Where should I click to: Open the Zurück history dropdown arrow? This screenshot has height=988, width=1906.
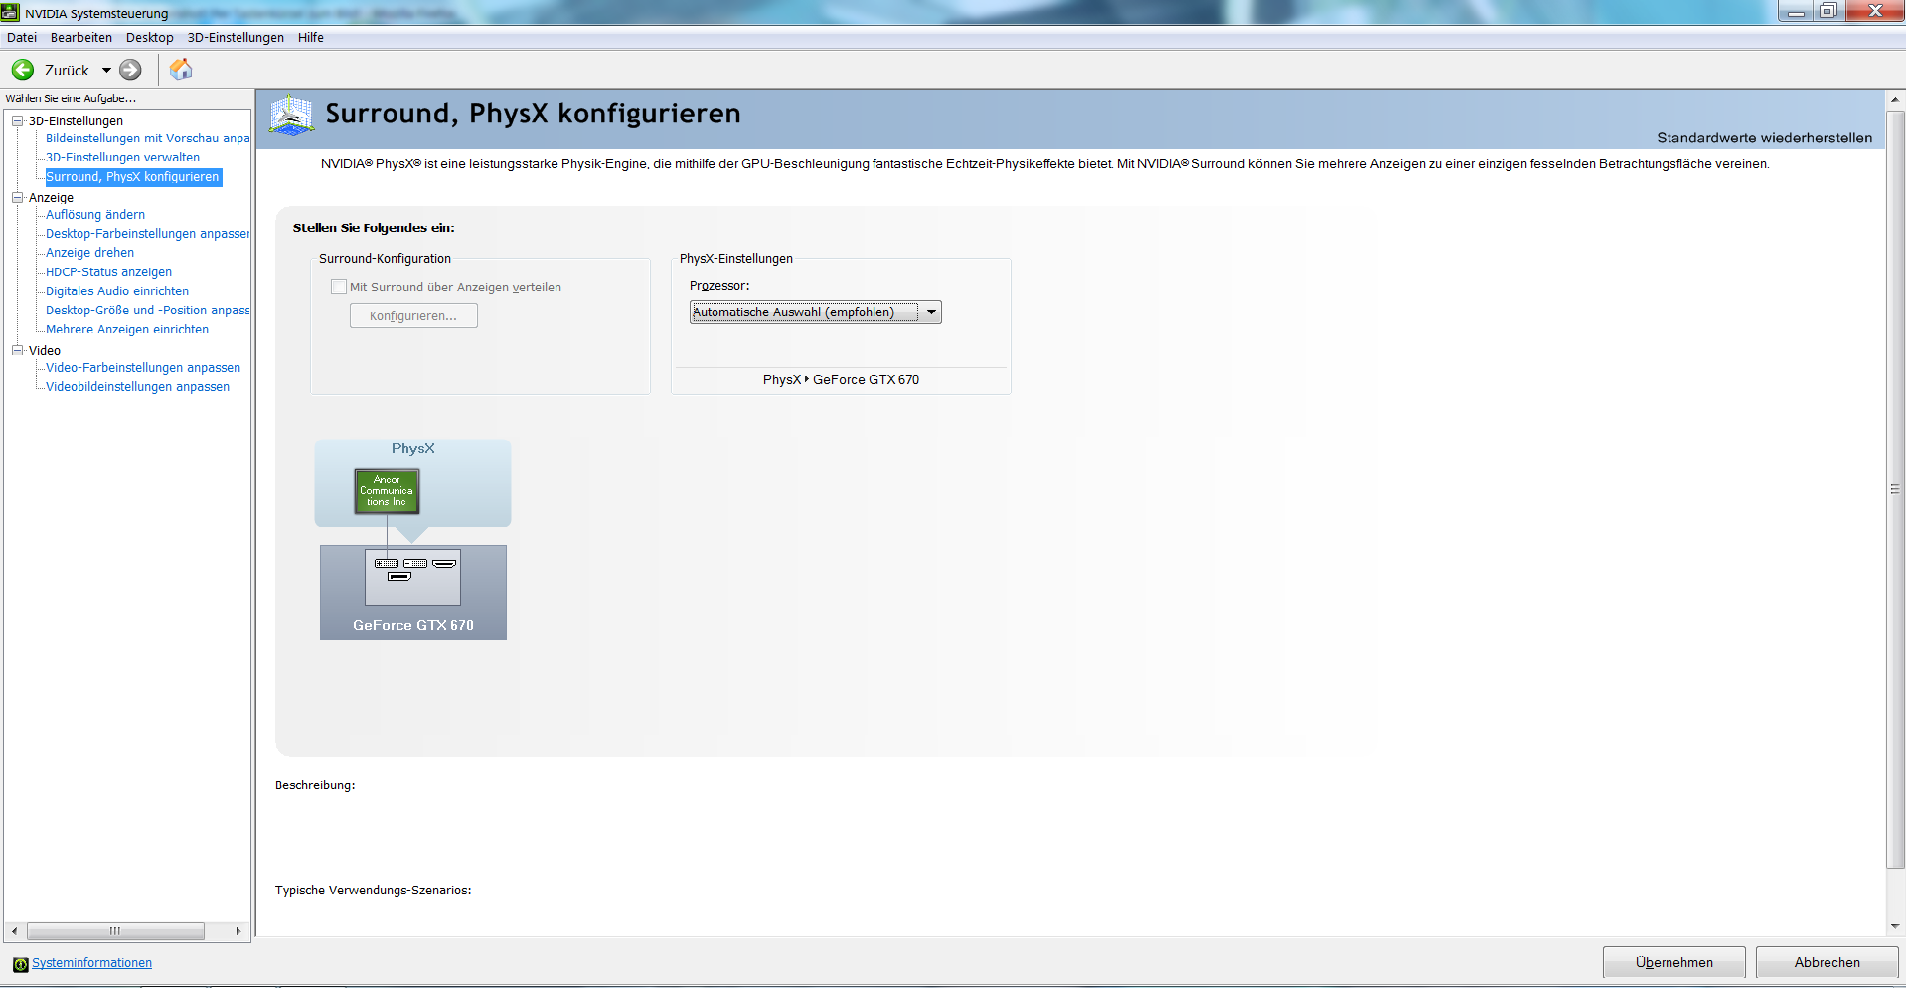106,70
